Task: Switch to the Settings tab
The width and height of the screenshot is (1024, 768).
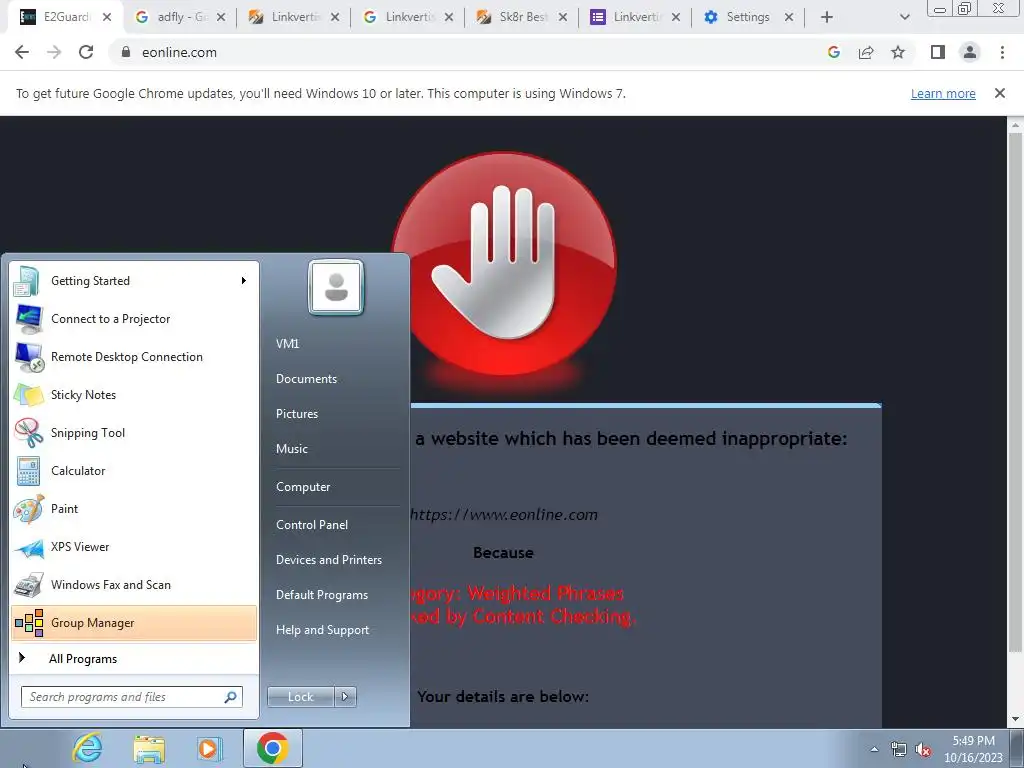Action: tap(748, 18)
